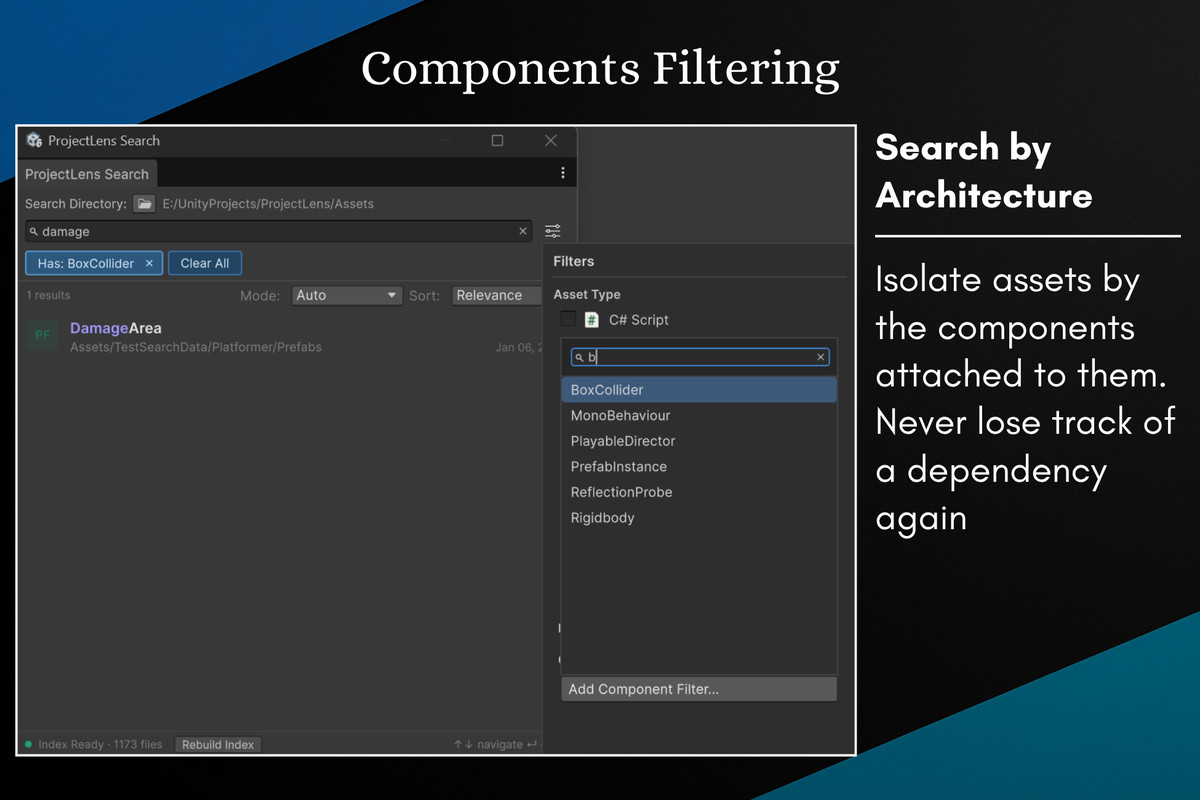Click the PF prefab icon of DamageArea
Viewport: 1200px width, 800px height.
(x=43, y=336)
